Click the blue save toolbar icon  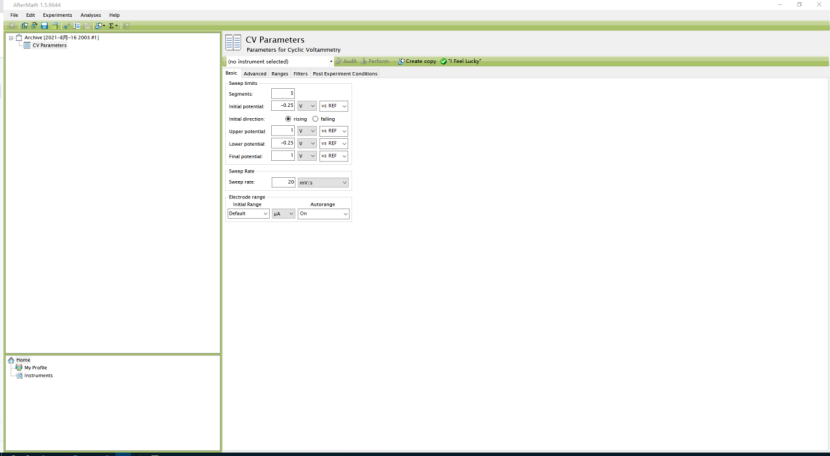point(44,25)
